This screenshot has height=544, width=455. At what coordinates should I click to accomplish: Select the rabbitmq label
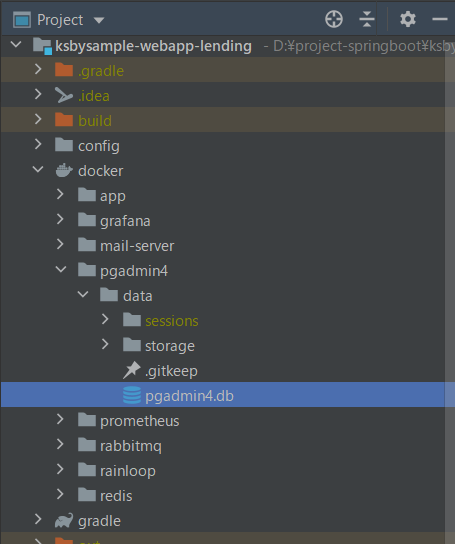(131, 446)
